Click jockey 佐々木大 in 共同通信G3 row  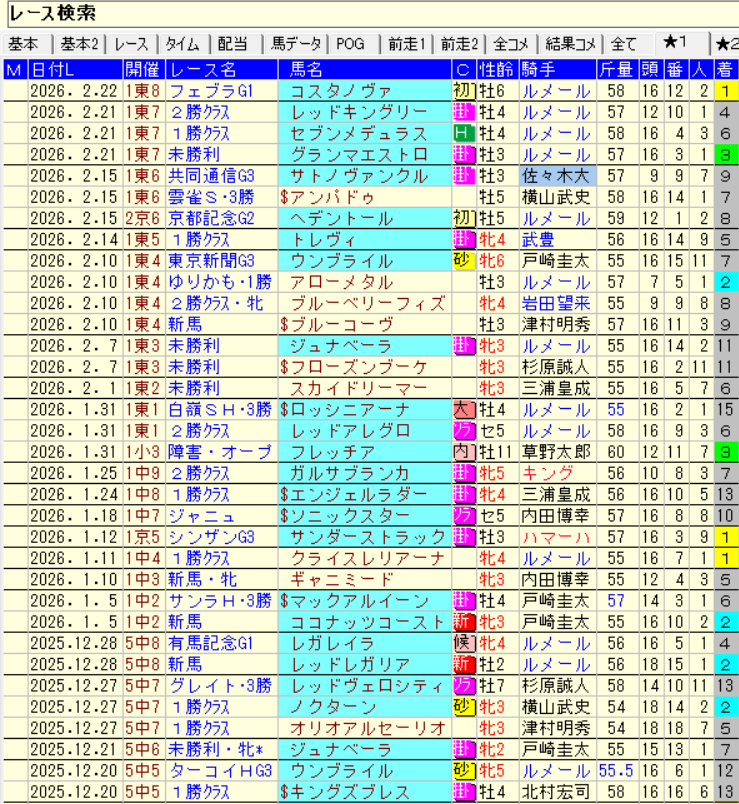[x=557, y=176]
